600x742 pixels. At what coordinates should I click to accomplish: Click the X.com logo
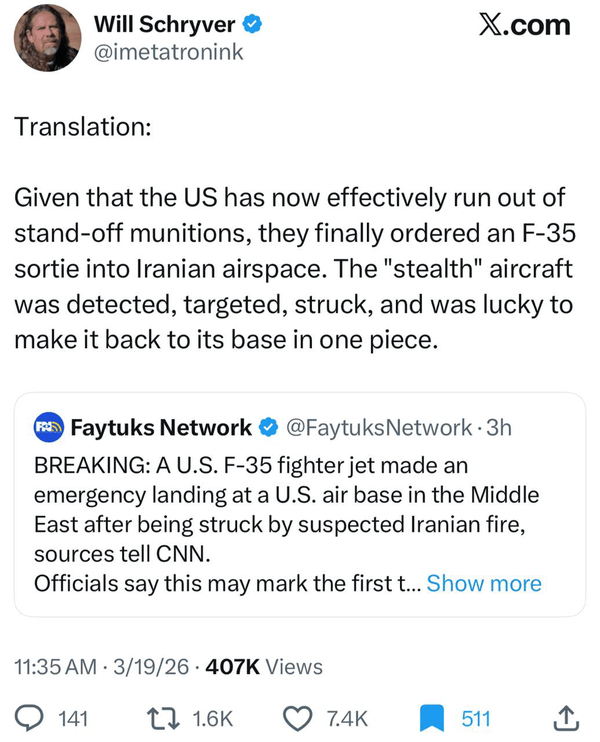(523, 25)
